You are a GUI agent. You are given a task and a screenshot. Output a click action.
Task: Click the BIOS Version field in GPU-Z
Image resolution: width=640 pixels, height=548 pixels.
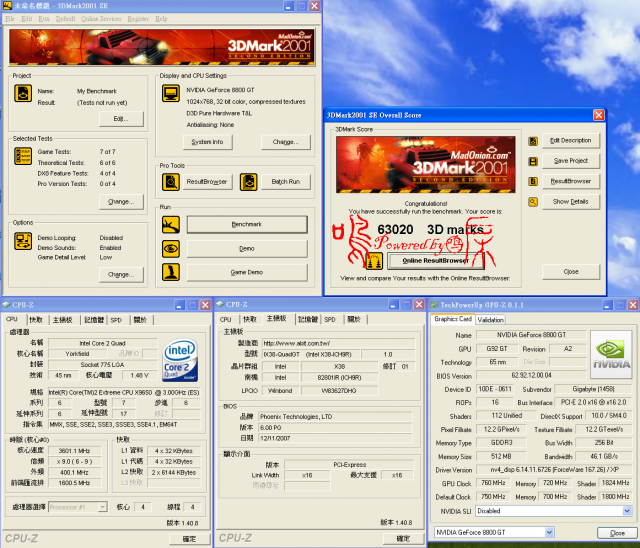pos(531,375)
